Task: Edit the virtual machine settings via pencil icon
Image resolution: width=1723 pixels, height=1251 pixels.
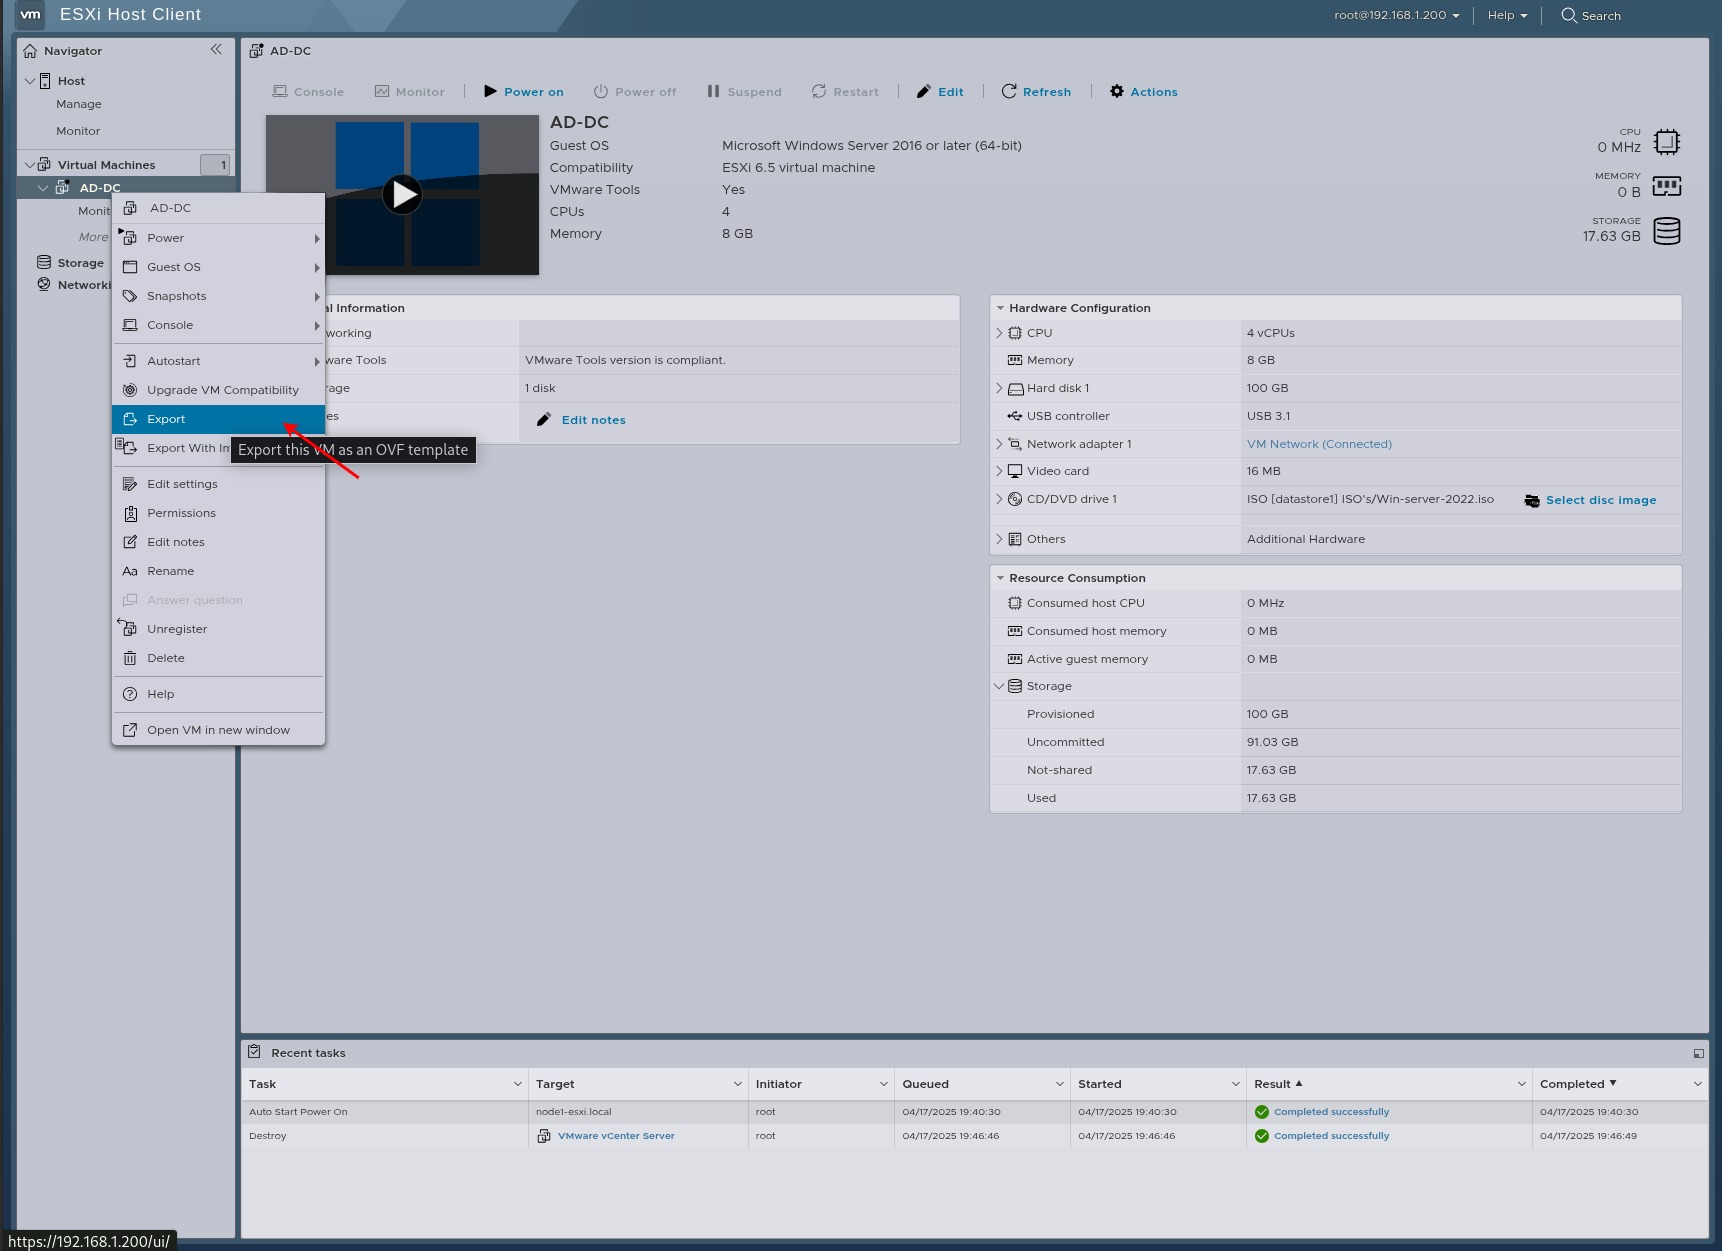Action: pyautogui.click(x=939, y=91)
